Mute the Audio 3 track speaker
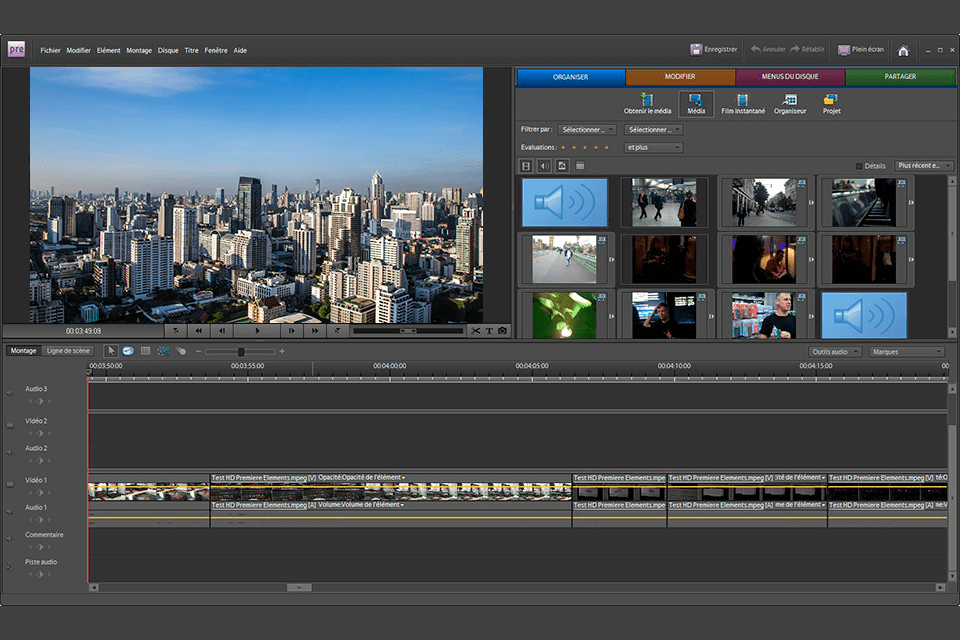 tap(10, 394)
